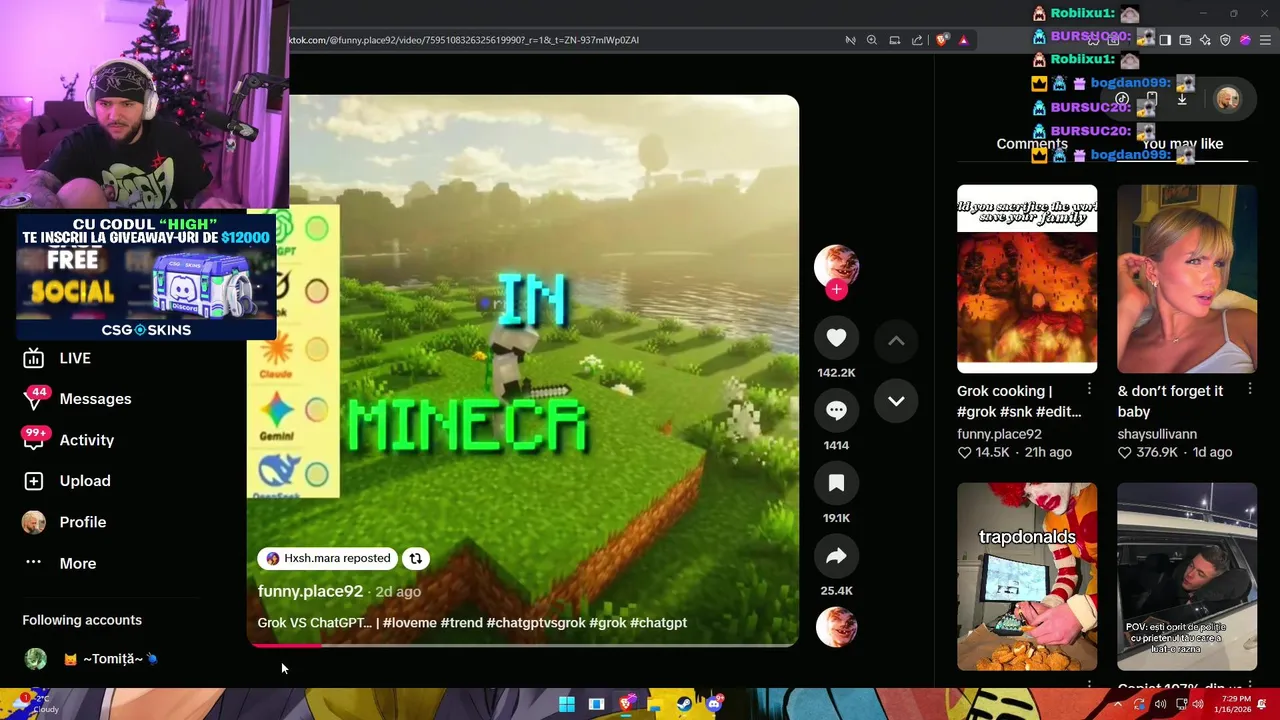Open options menu for don't forget it baby

[x=1250, y=389]
